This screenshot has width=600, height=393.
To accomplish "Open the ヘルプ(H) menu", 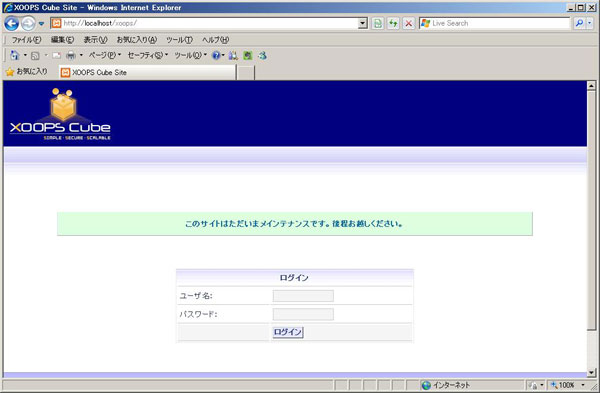I will (215, 40).
